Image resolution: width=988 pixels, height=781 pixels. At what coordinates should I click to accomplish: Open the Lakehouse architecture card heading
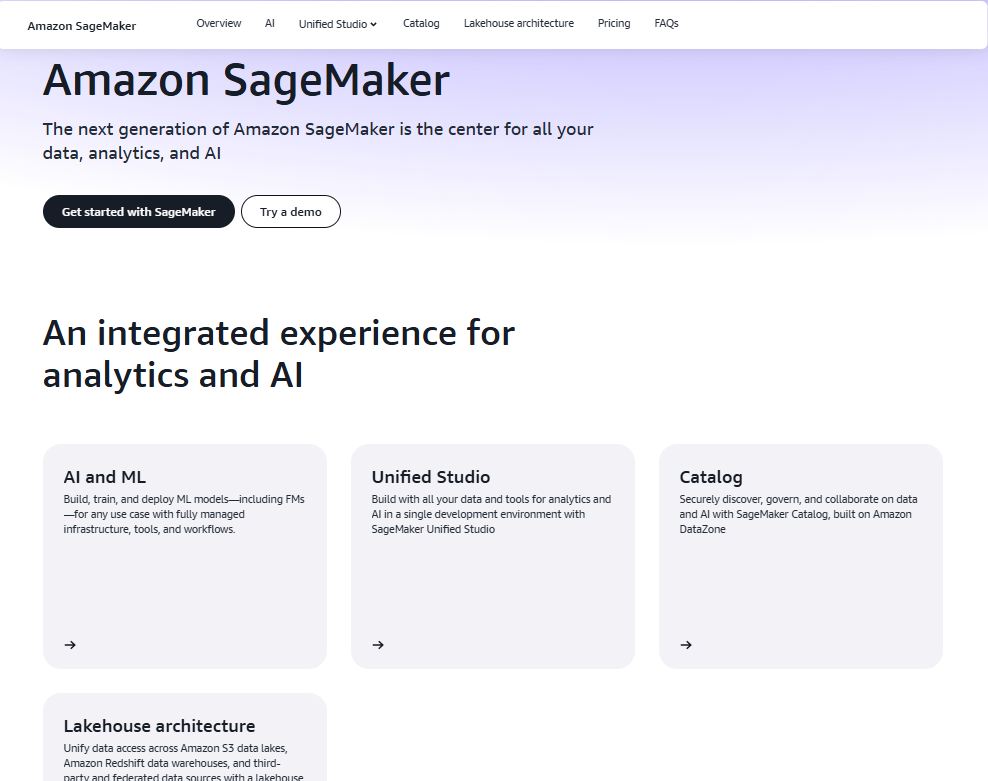click(159, 726)
